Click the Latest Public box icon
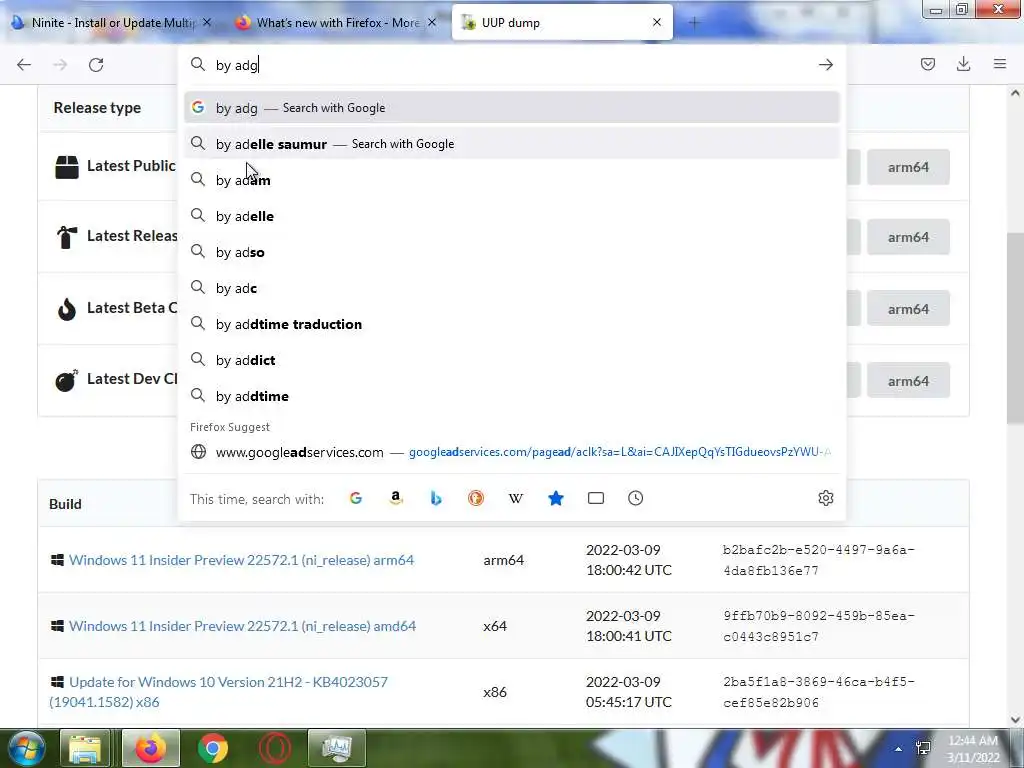1024x768 pixels. pos(67,167)
